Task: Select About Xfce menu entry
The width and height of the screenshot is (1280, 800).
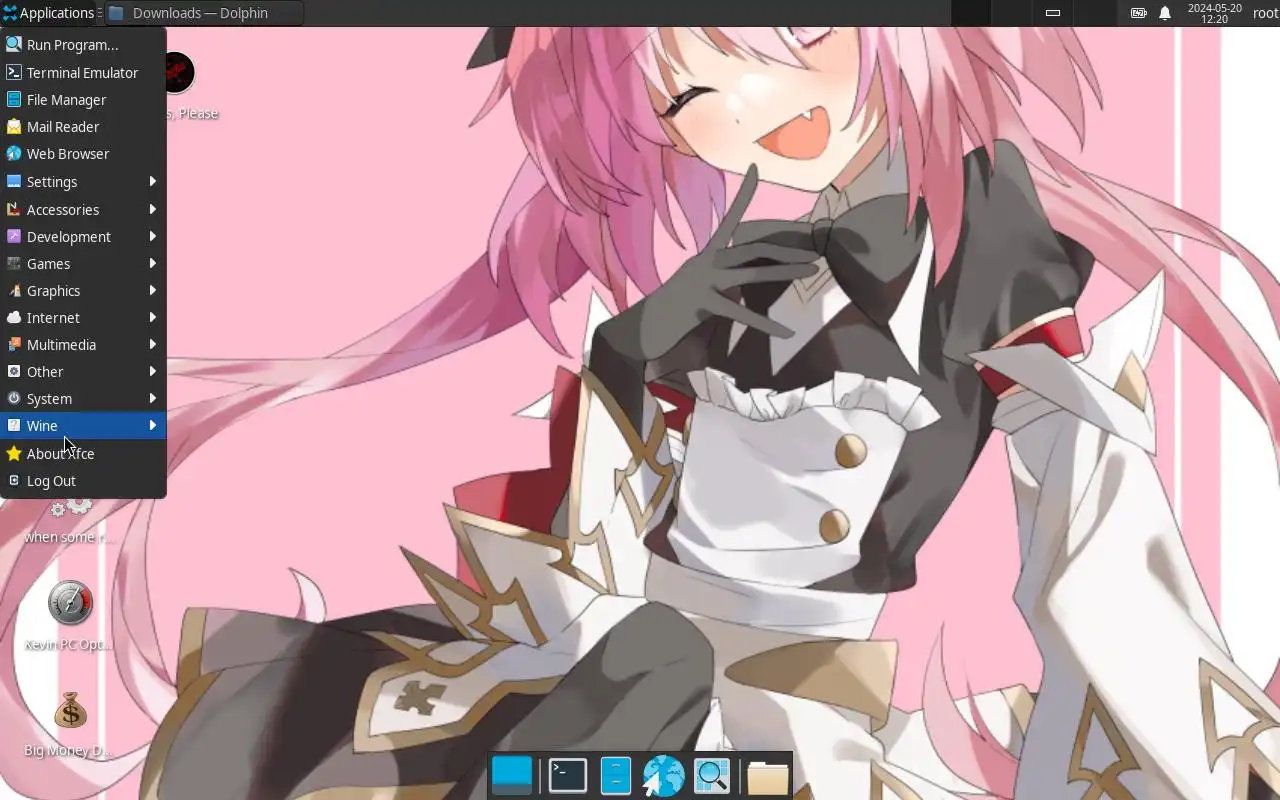Action: pyautogui.click(x=83, y=454)
